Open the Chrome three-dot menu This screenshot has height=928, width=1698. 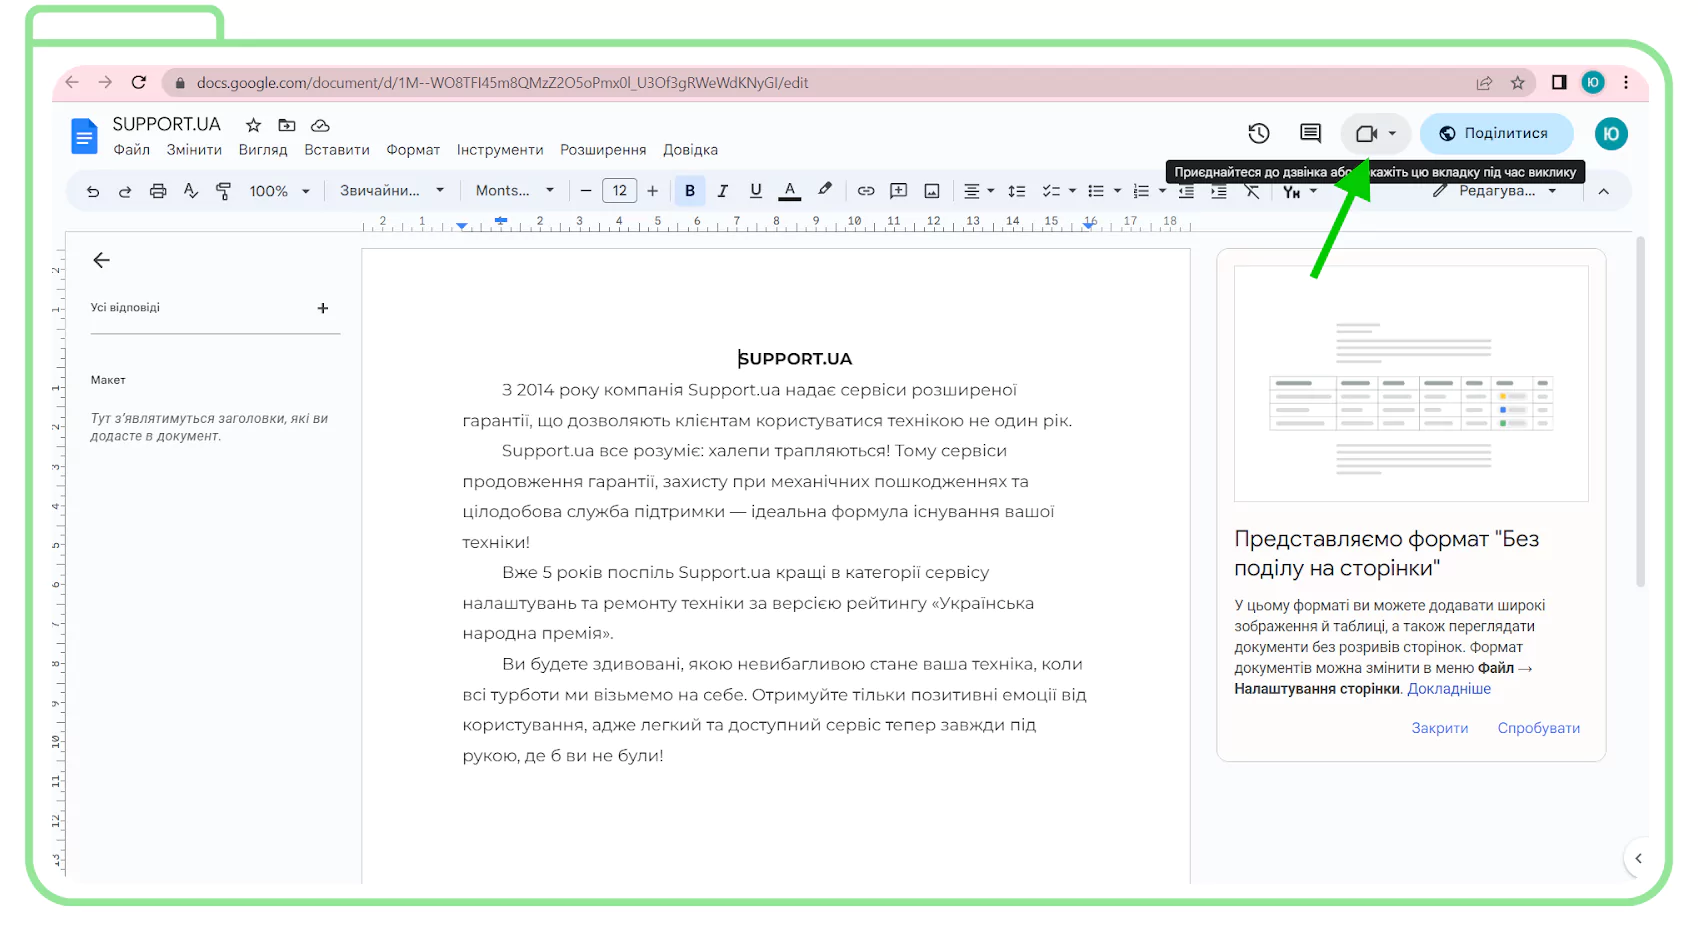1626,82
